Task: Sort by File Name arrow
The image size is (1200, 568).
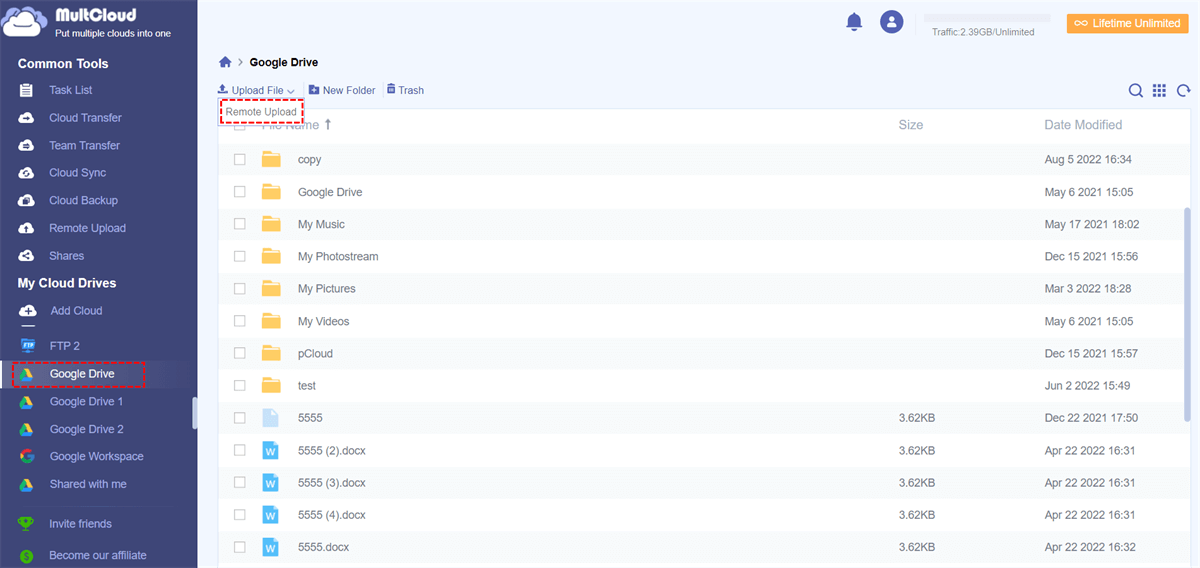Action: point(328,124)
